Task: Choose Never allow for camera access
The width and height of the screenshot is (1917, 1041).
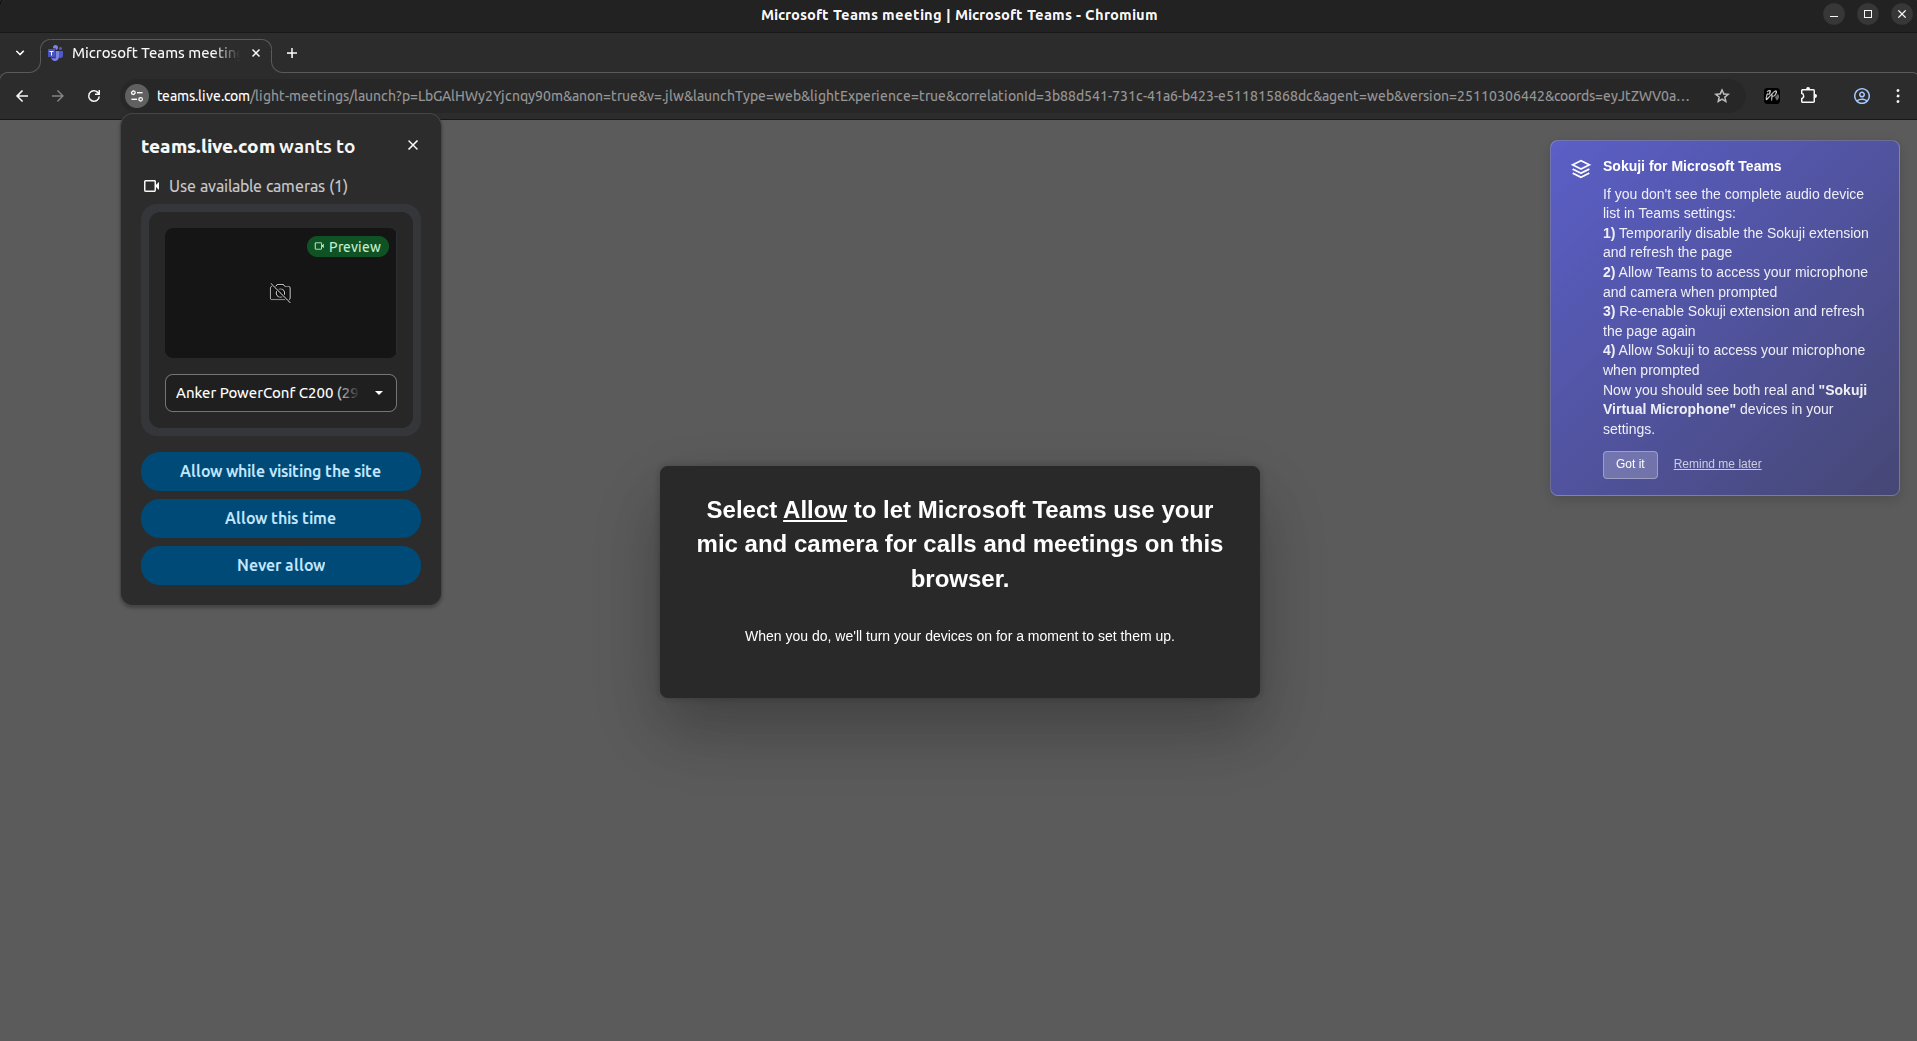Action: coord(280,565)
